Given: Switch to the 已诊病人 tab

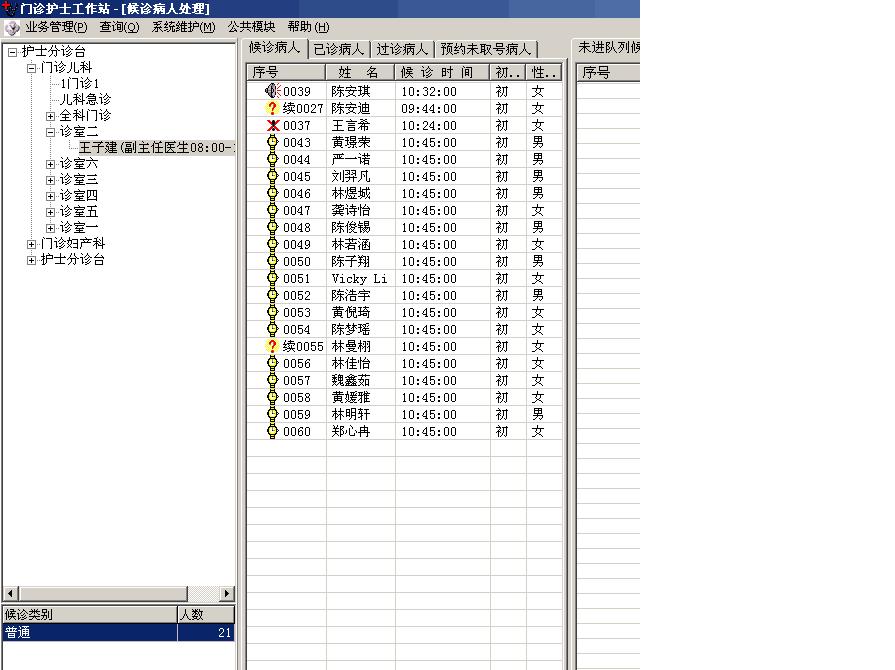Looking at the screenshot, I should (x=339, y=50).
